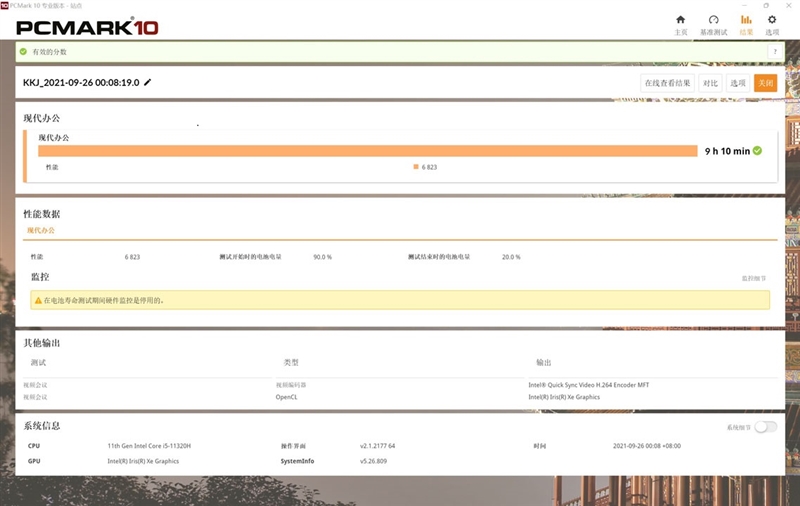Click the result name KKJ_2021-09-26 00:08:19.0
Image resolution: width=800 pixels, height=506 pixels.
(x=81, y=83)
